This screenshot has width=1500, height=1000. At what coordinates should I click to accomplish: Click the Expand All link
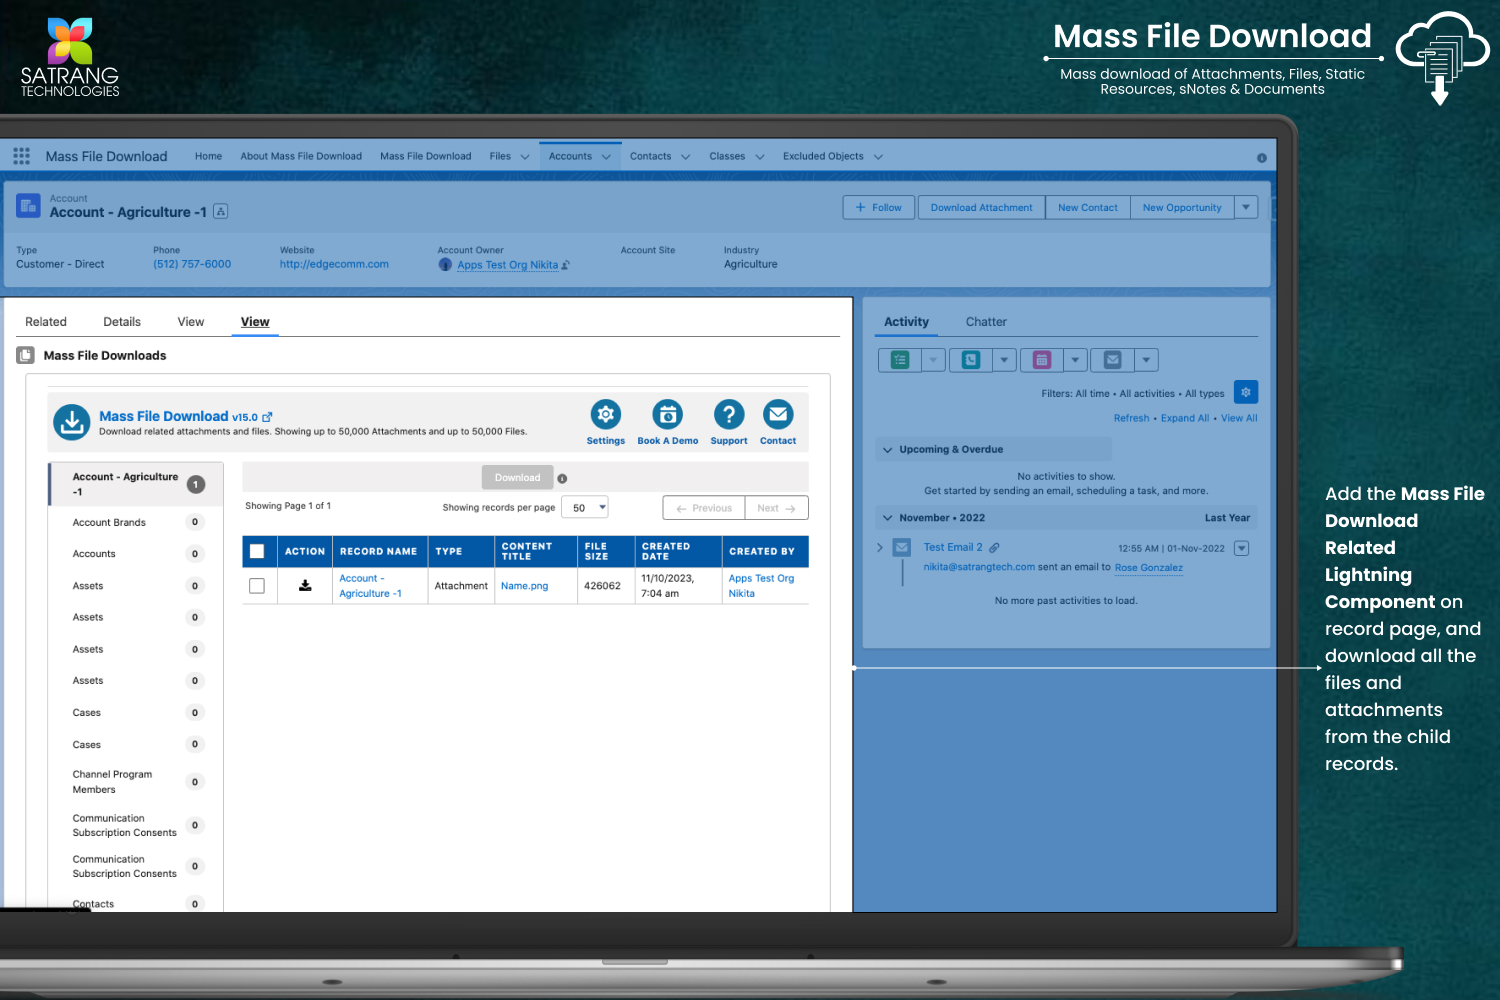tap(1184, 418)
